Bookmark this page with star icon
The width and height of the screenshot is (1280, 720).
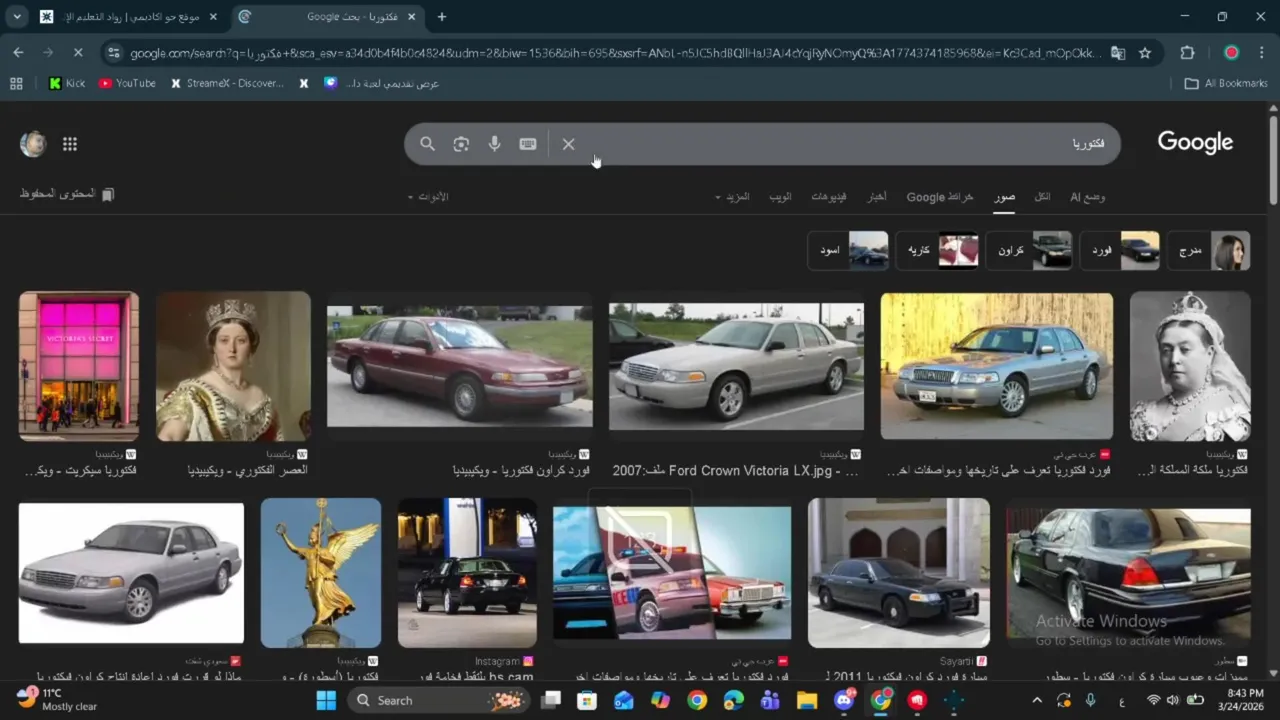click(x=1145, y=53)
